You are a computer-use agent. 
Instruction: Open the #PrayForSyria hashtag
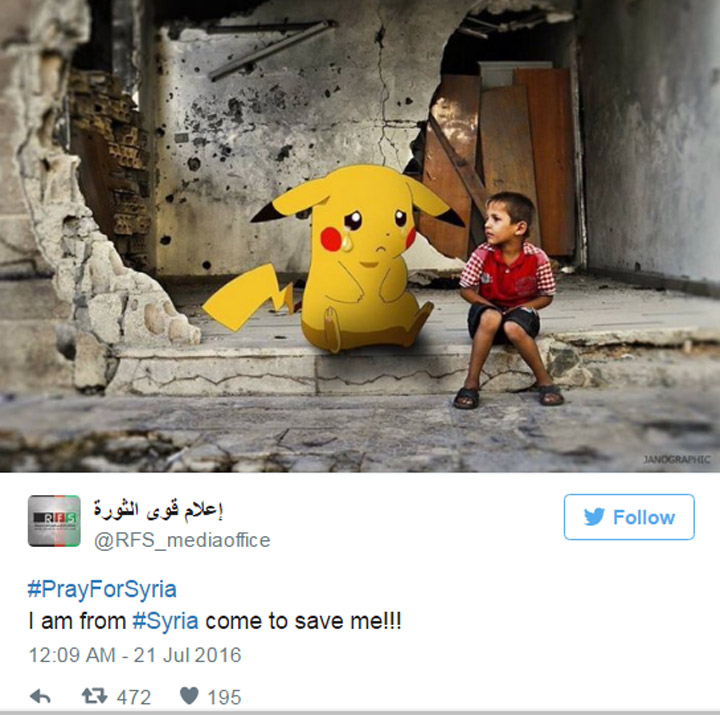pyautogui.click(x=102, y=589)
